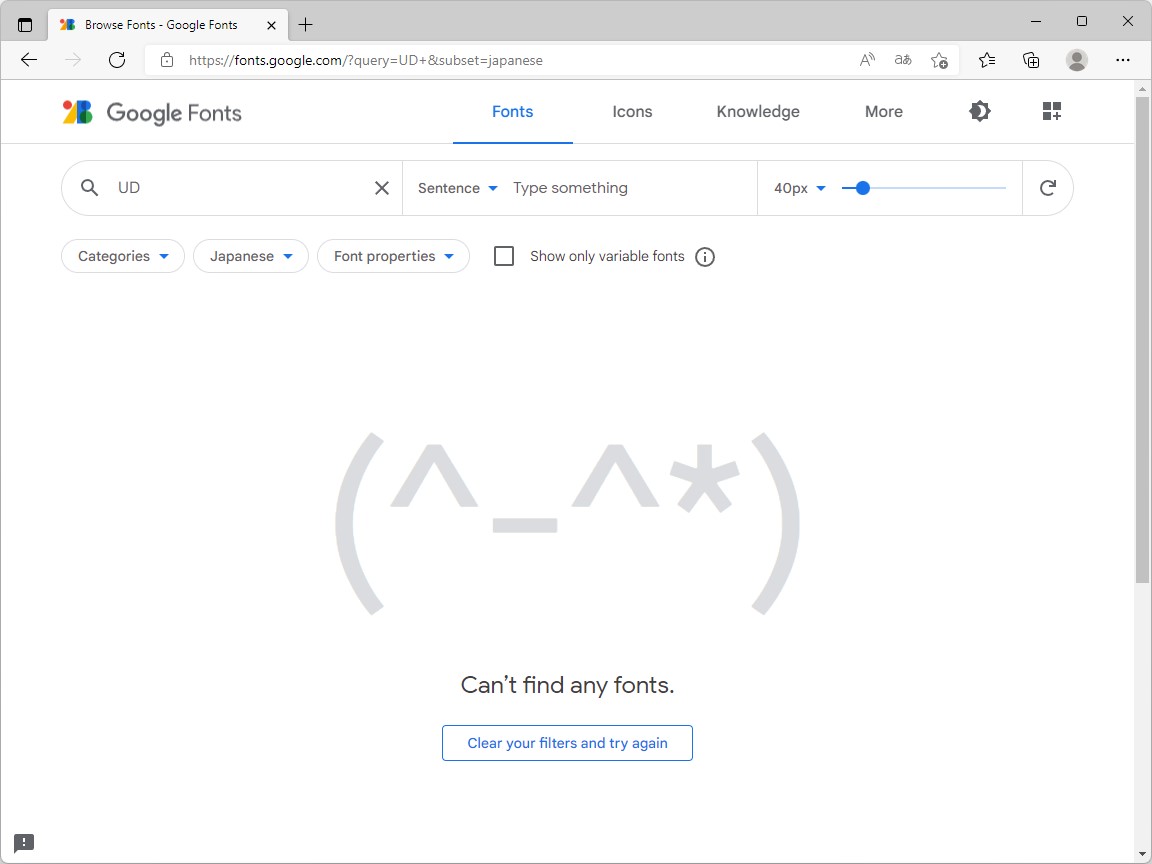Clear the search query with the X icon

pyautogui.click(x=381, y=187)
